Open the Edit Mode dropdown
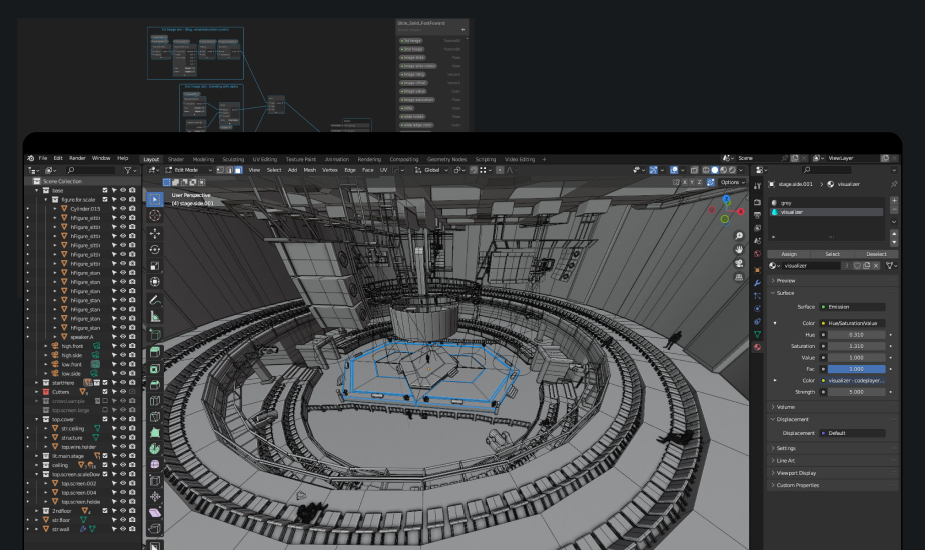925x550 pixels. pos(188,170)
